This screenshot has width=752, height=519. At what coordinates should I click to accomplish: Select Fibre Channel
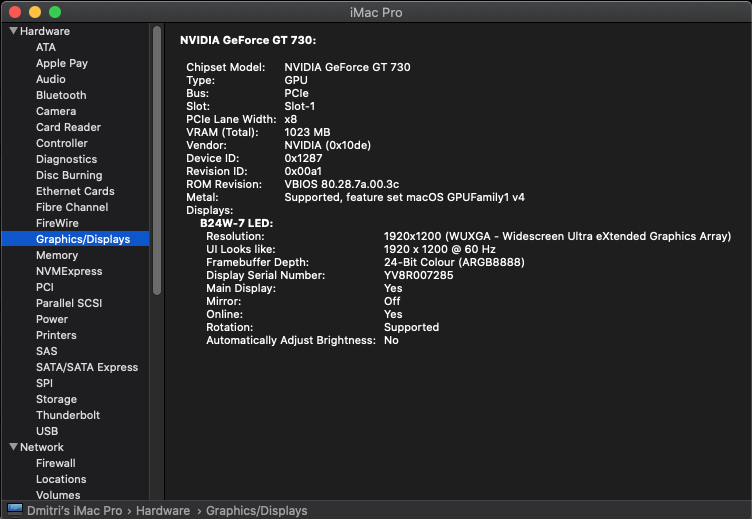pyautogui.click(x=72, y=207)
